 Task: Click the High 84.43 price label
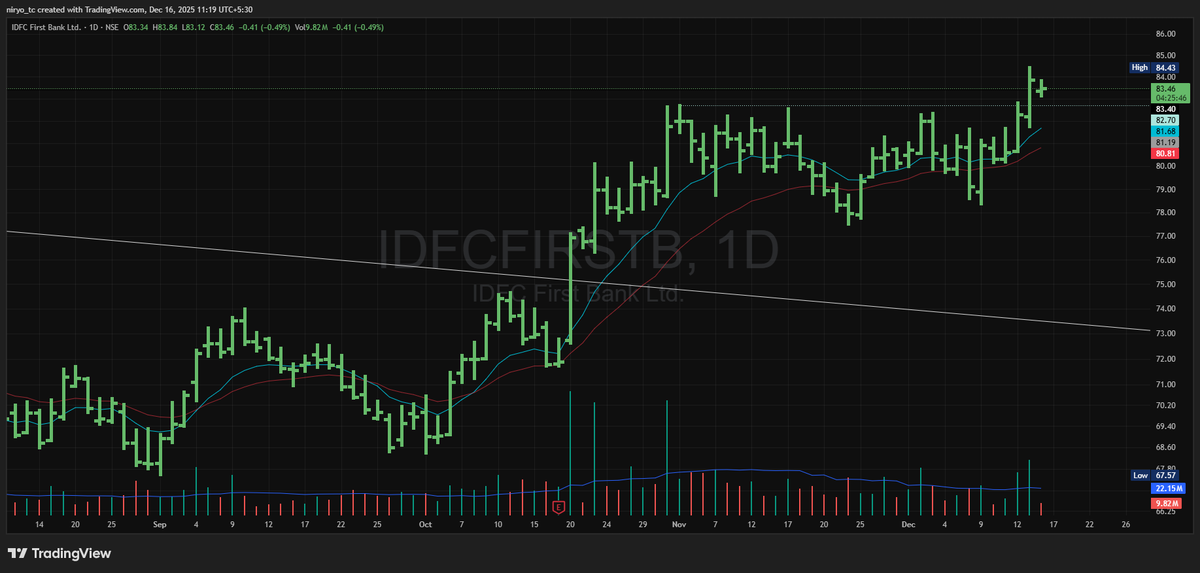coord(1152,67)
